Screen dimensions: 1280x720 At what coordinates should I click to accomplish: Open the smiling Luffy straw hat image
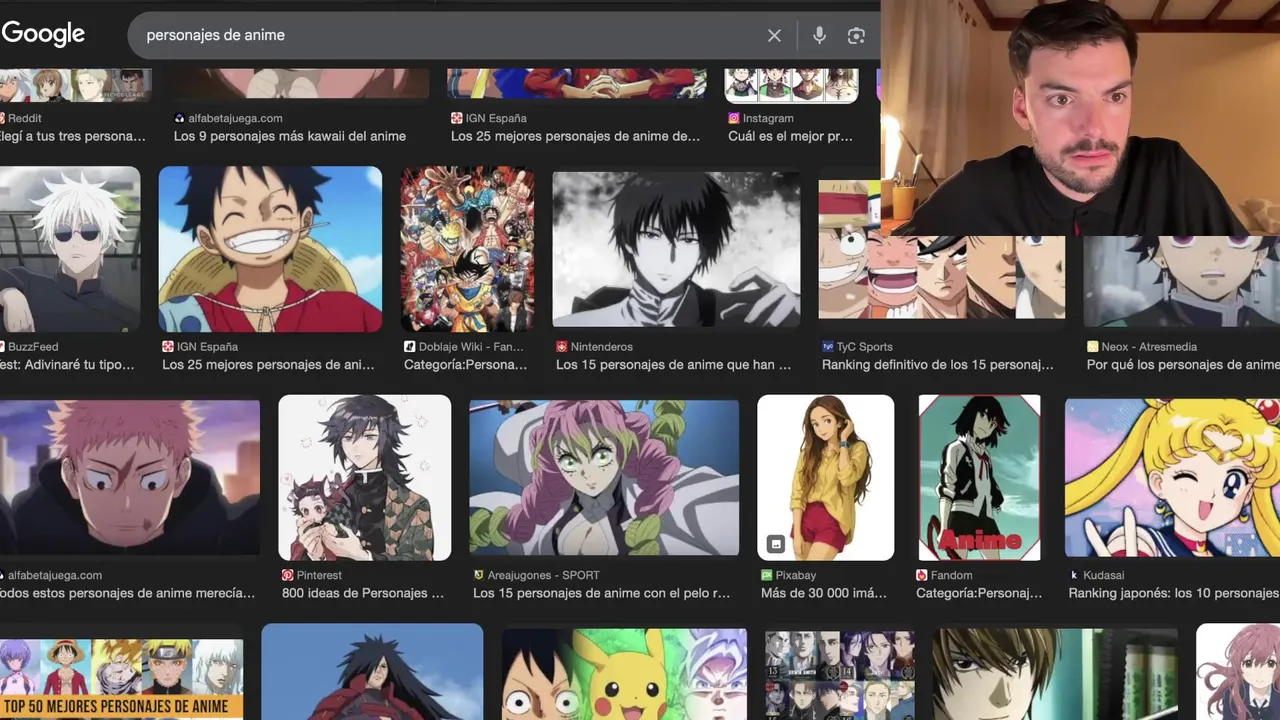pyautogui.click(x=270, y=249)
